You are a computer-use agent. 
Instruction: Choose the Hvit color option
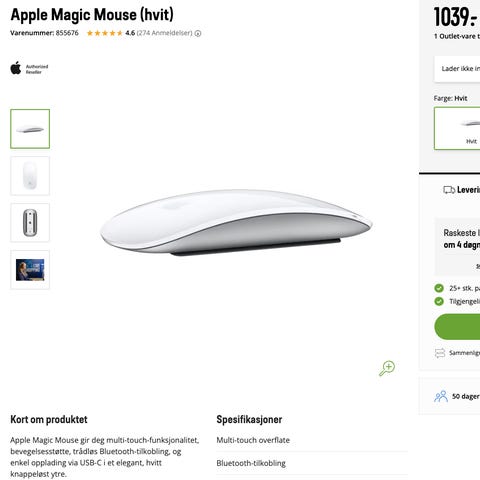(x=457, y=128)
